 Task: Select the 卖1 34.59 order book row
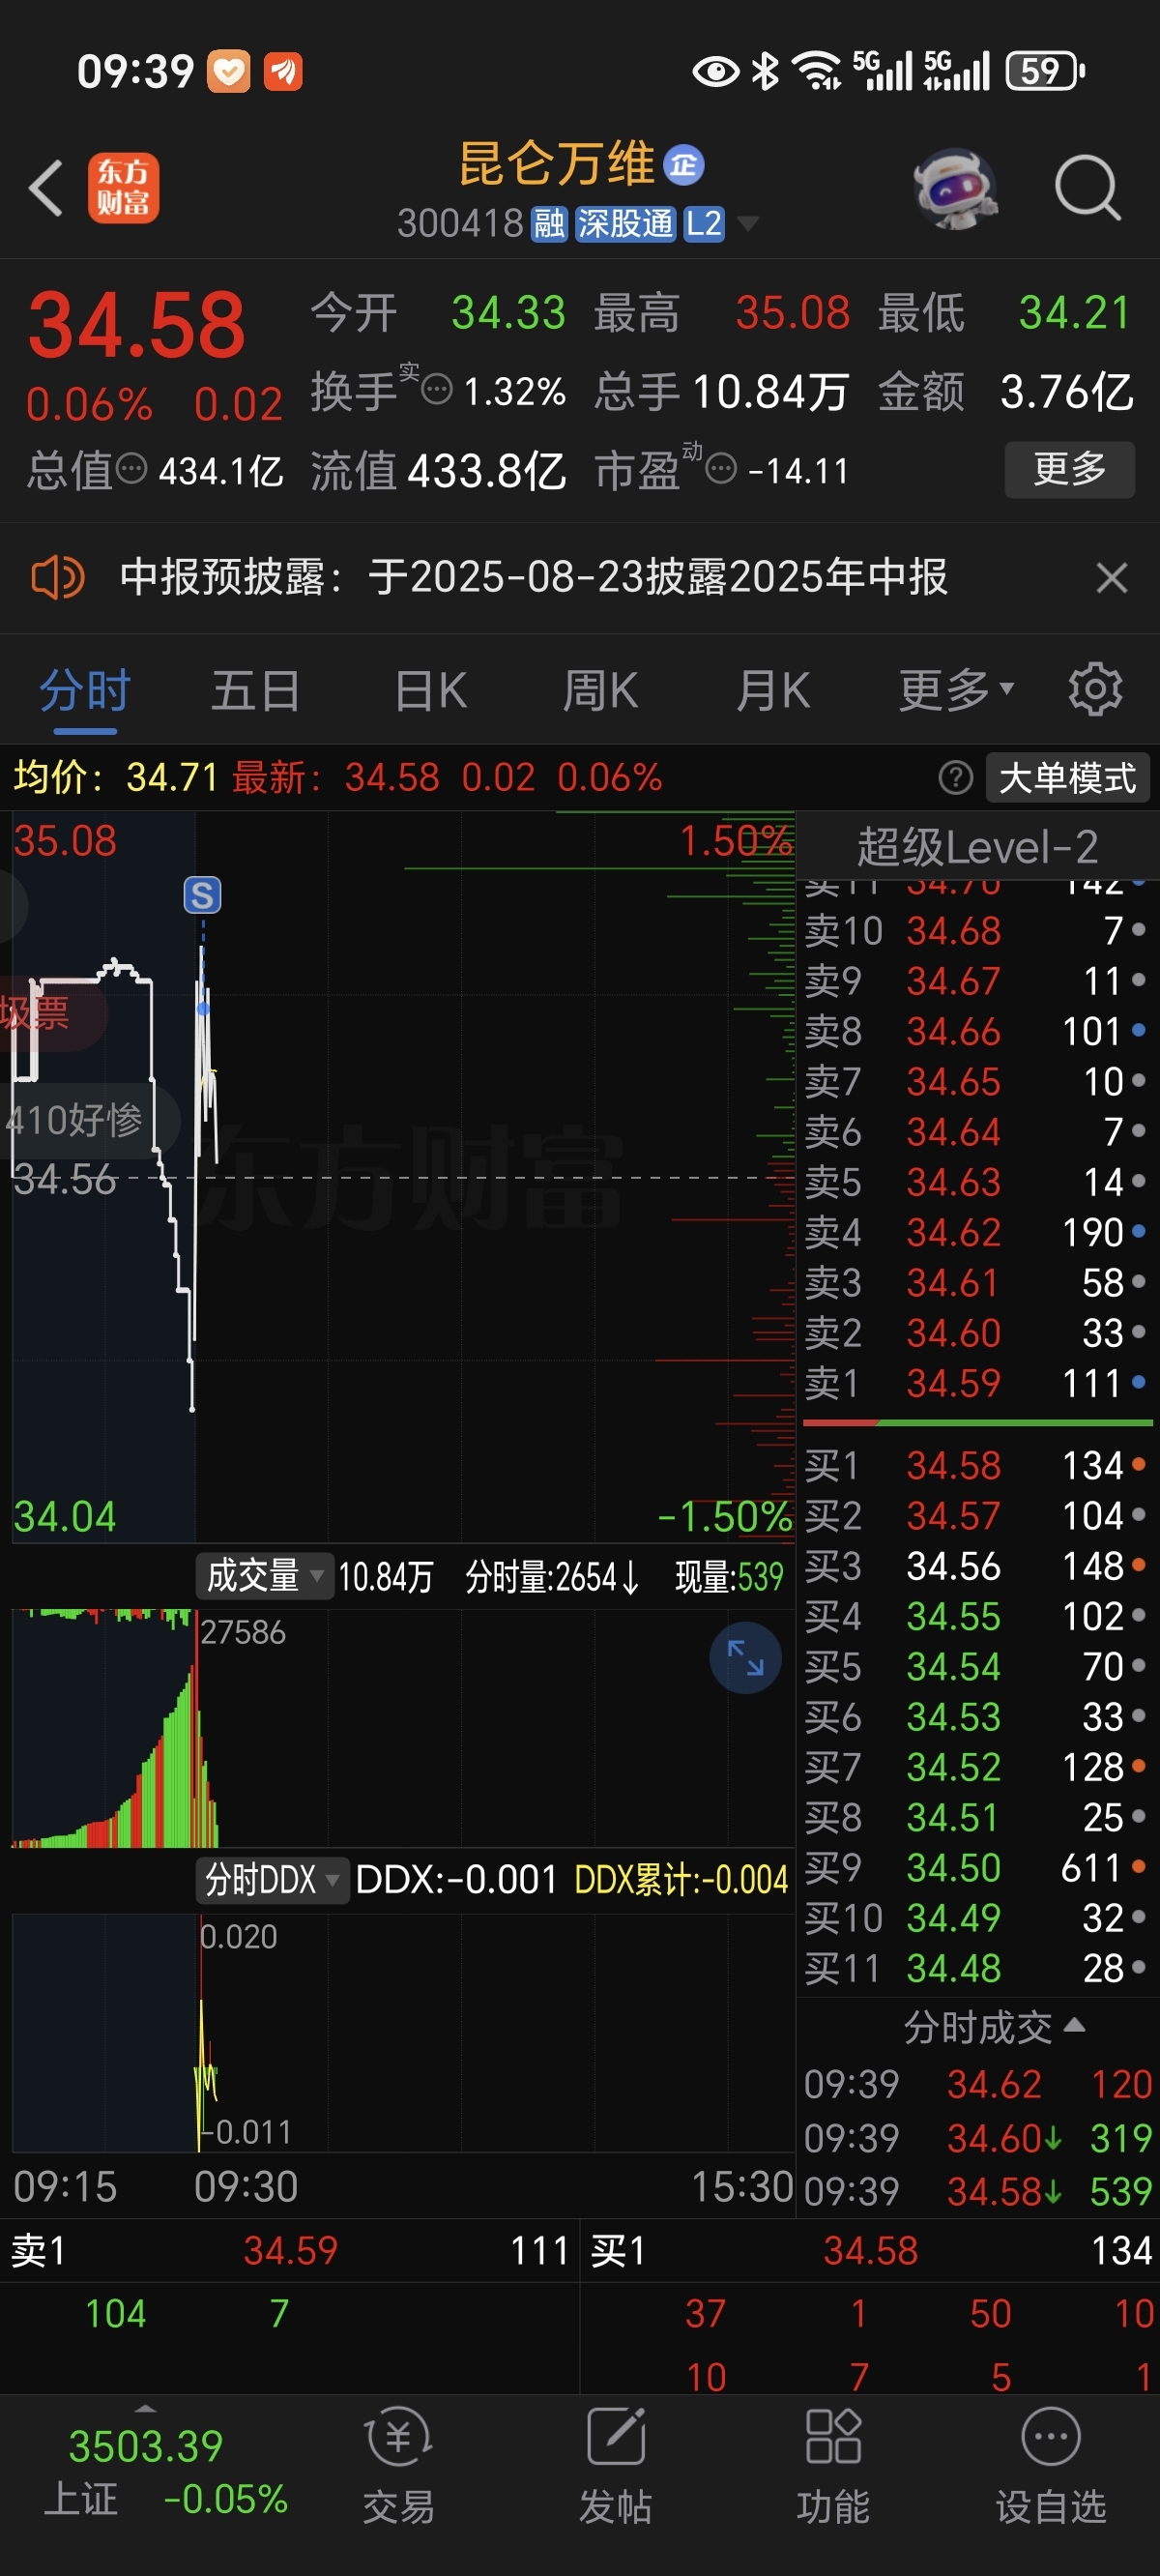coord(977,1383)
